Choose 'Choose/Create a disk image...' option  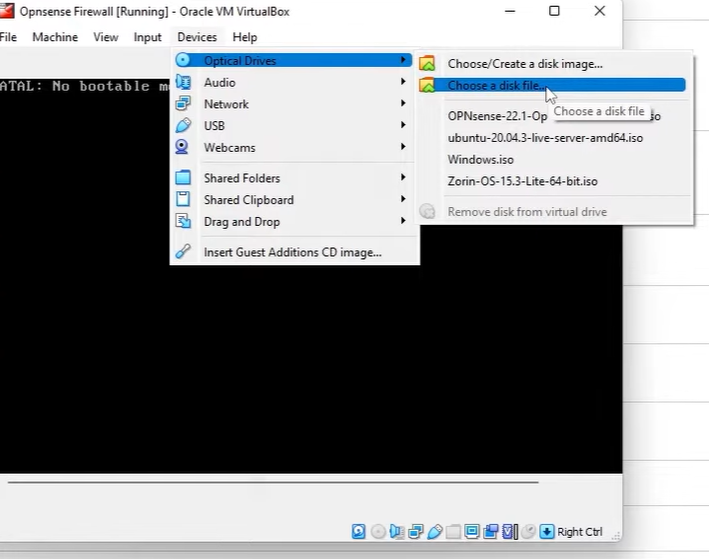click(x=524, y=64)
